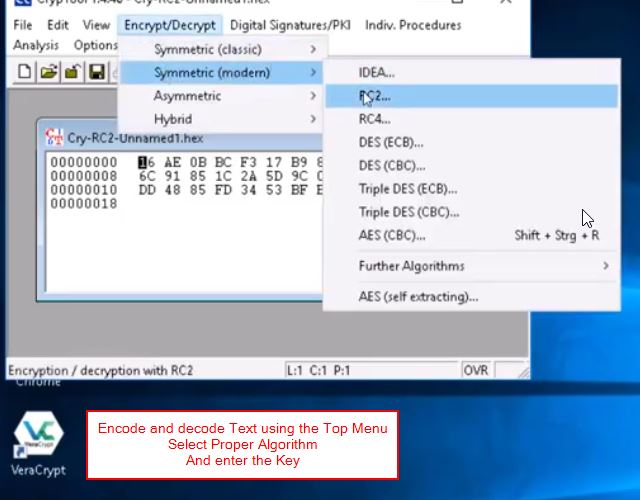The height and width of the screenshot is (500, 640).
Task: Expand the Further Algorithms submenu
Action: coord(472,266)
